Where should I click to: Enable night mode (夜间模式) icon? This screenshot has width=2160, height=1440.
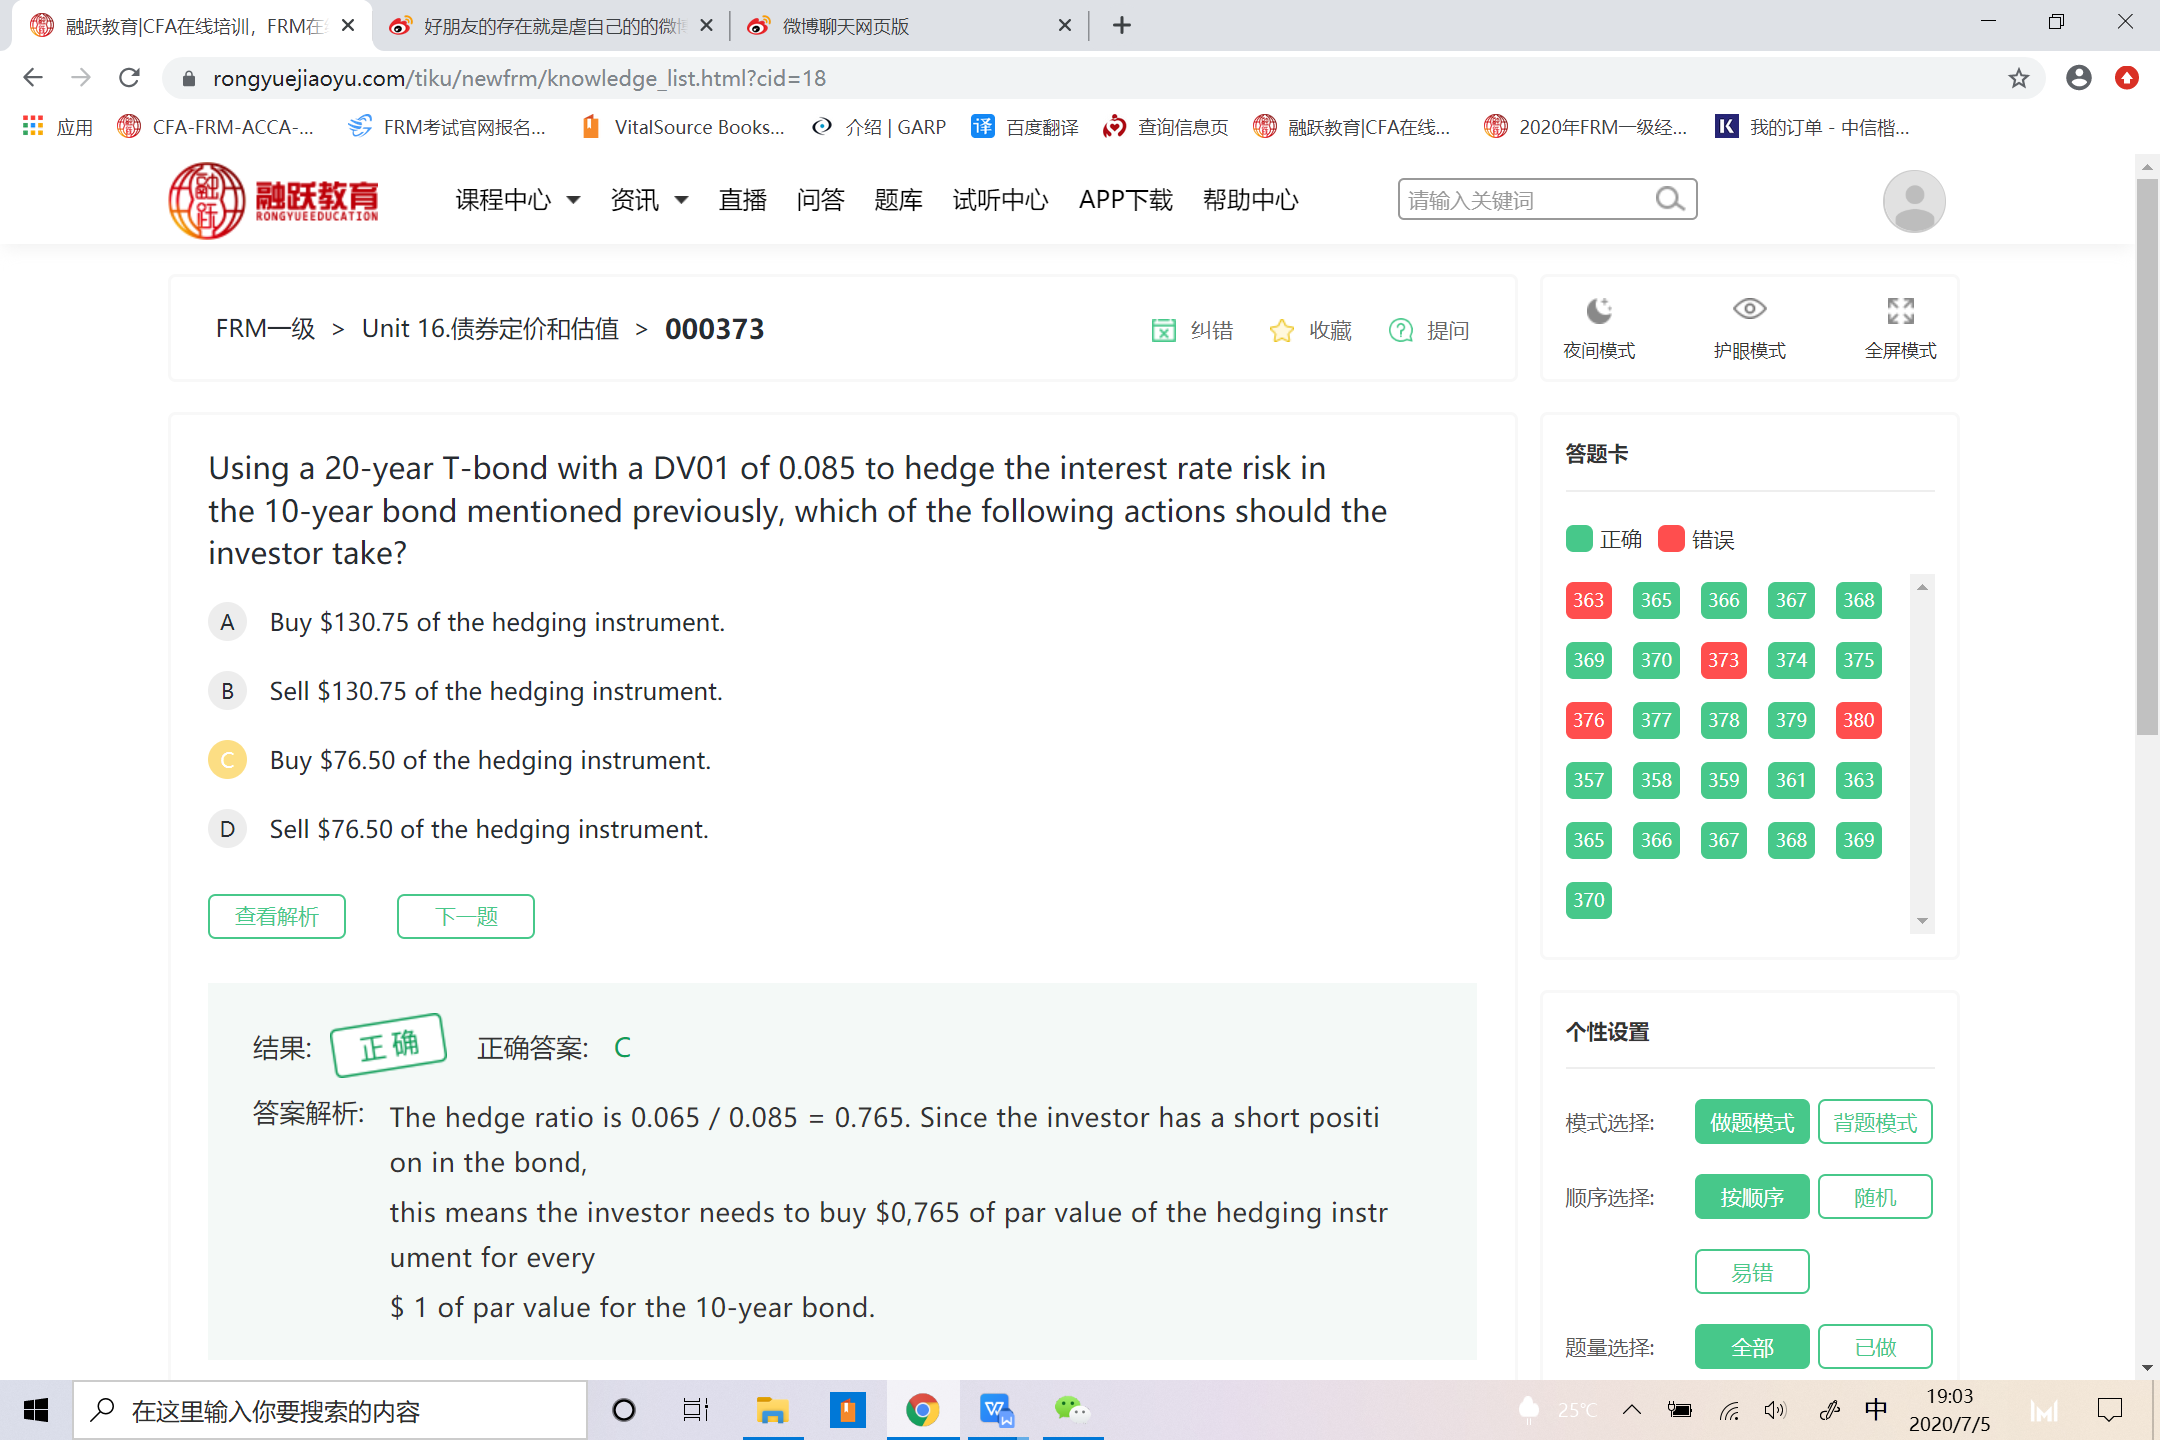1599,311
